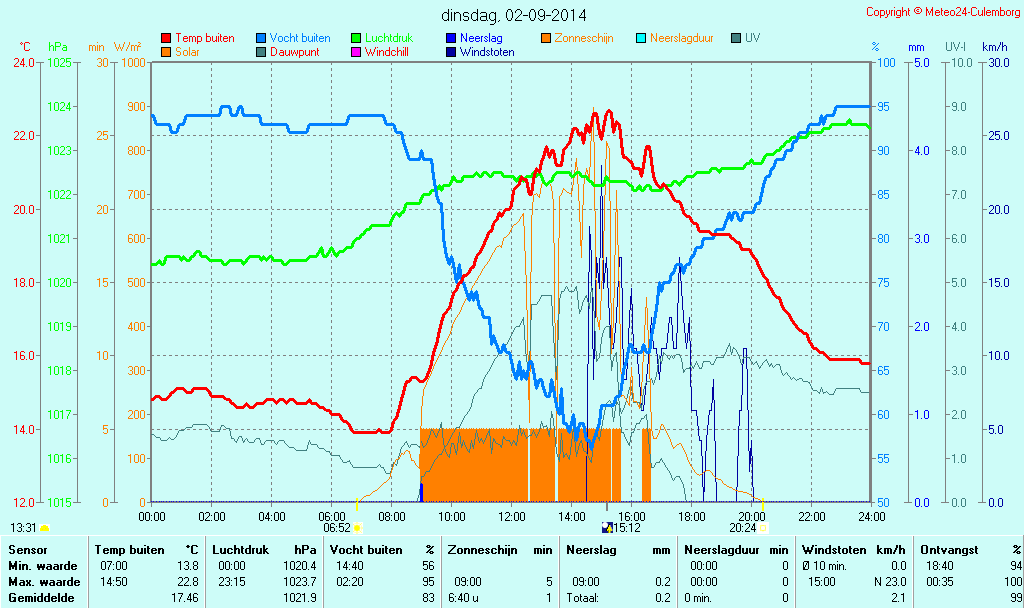Click the blue Vocht buiten legend square

[x=261, y=38]
